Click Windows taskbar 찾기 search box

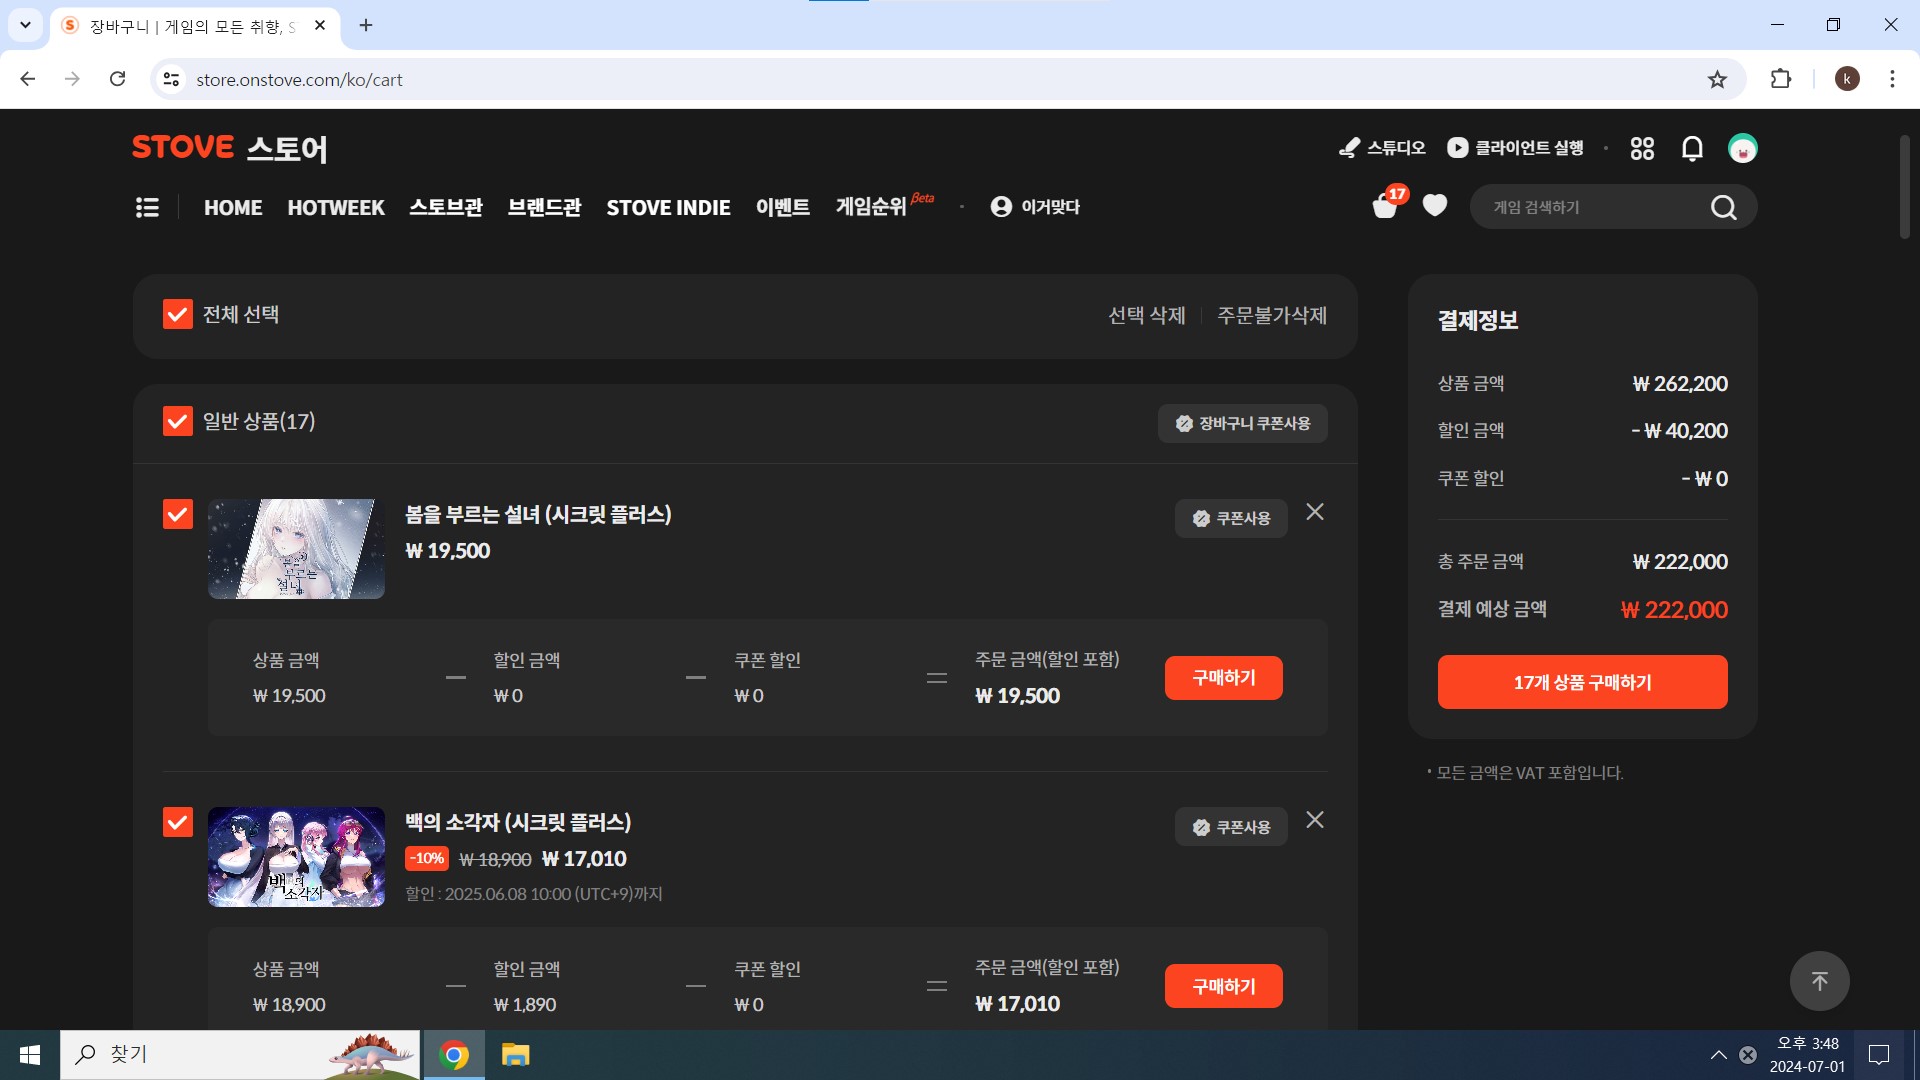(240, 1055)
